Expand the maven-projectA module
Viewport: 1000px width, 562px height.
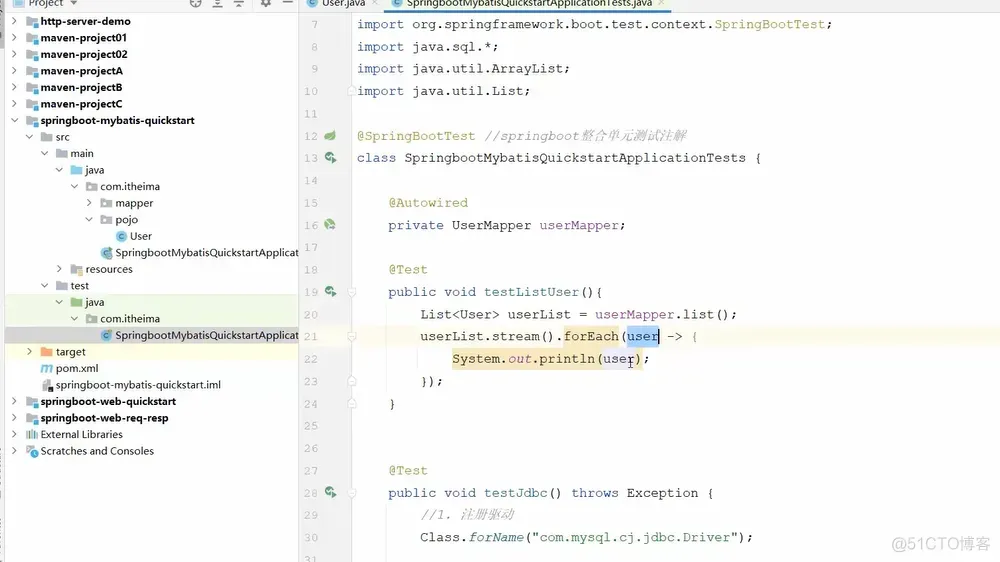click(14, 71)
